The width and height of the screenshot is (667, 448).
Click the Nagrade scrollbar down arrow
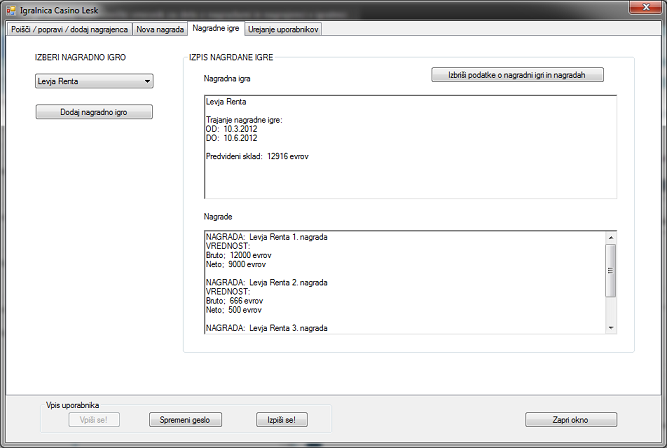611,326
